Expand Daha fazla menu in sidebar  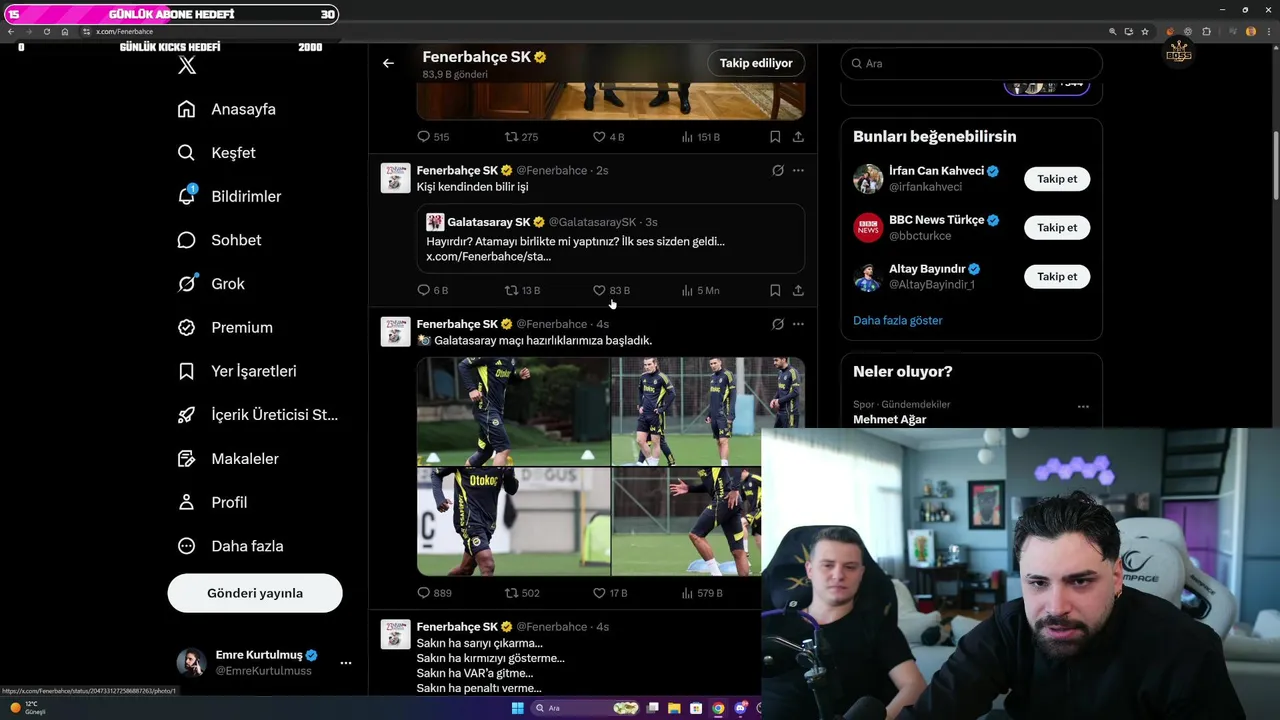tap(230, 546)
